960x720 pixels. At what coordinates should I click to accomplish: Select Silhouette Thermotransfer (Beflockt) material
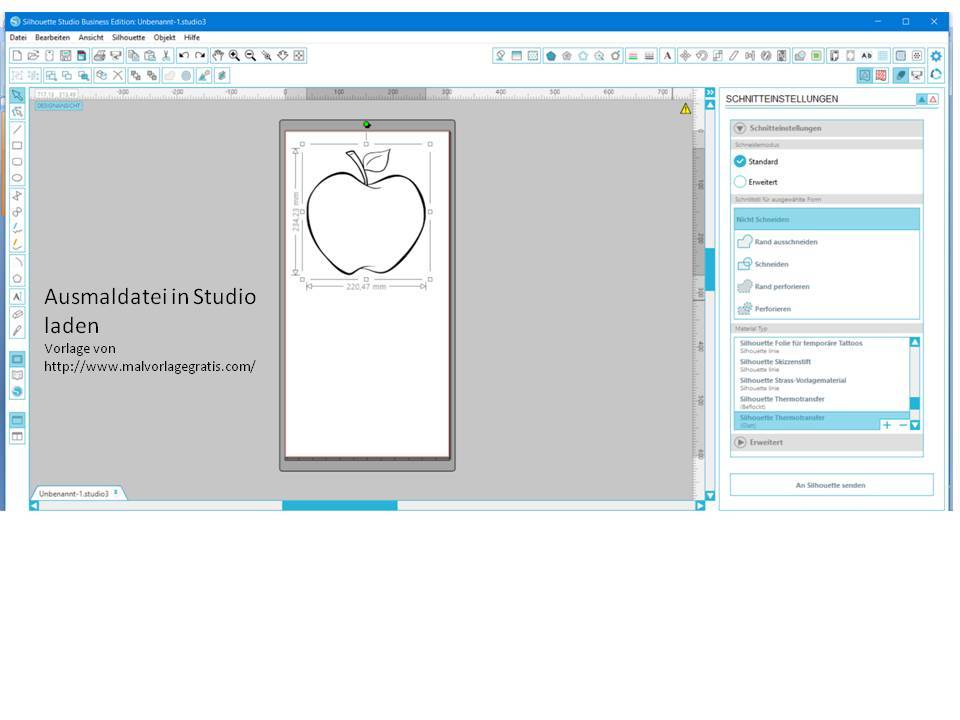pos(822,402)
